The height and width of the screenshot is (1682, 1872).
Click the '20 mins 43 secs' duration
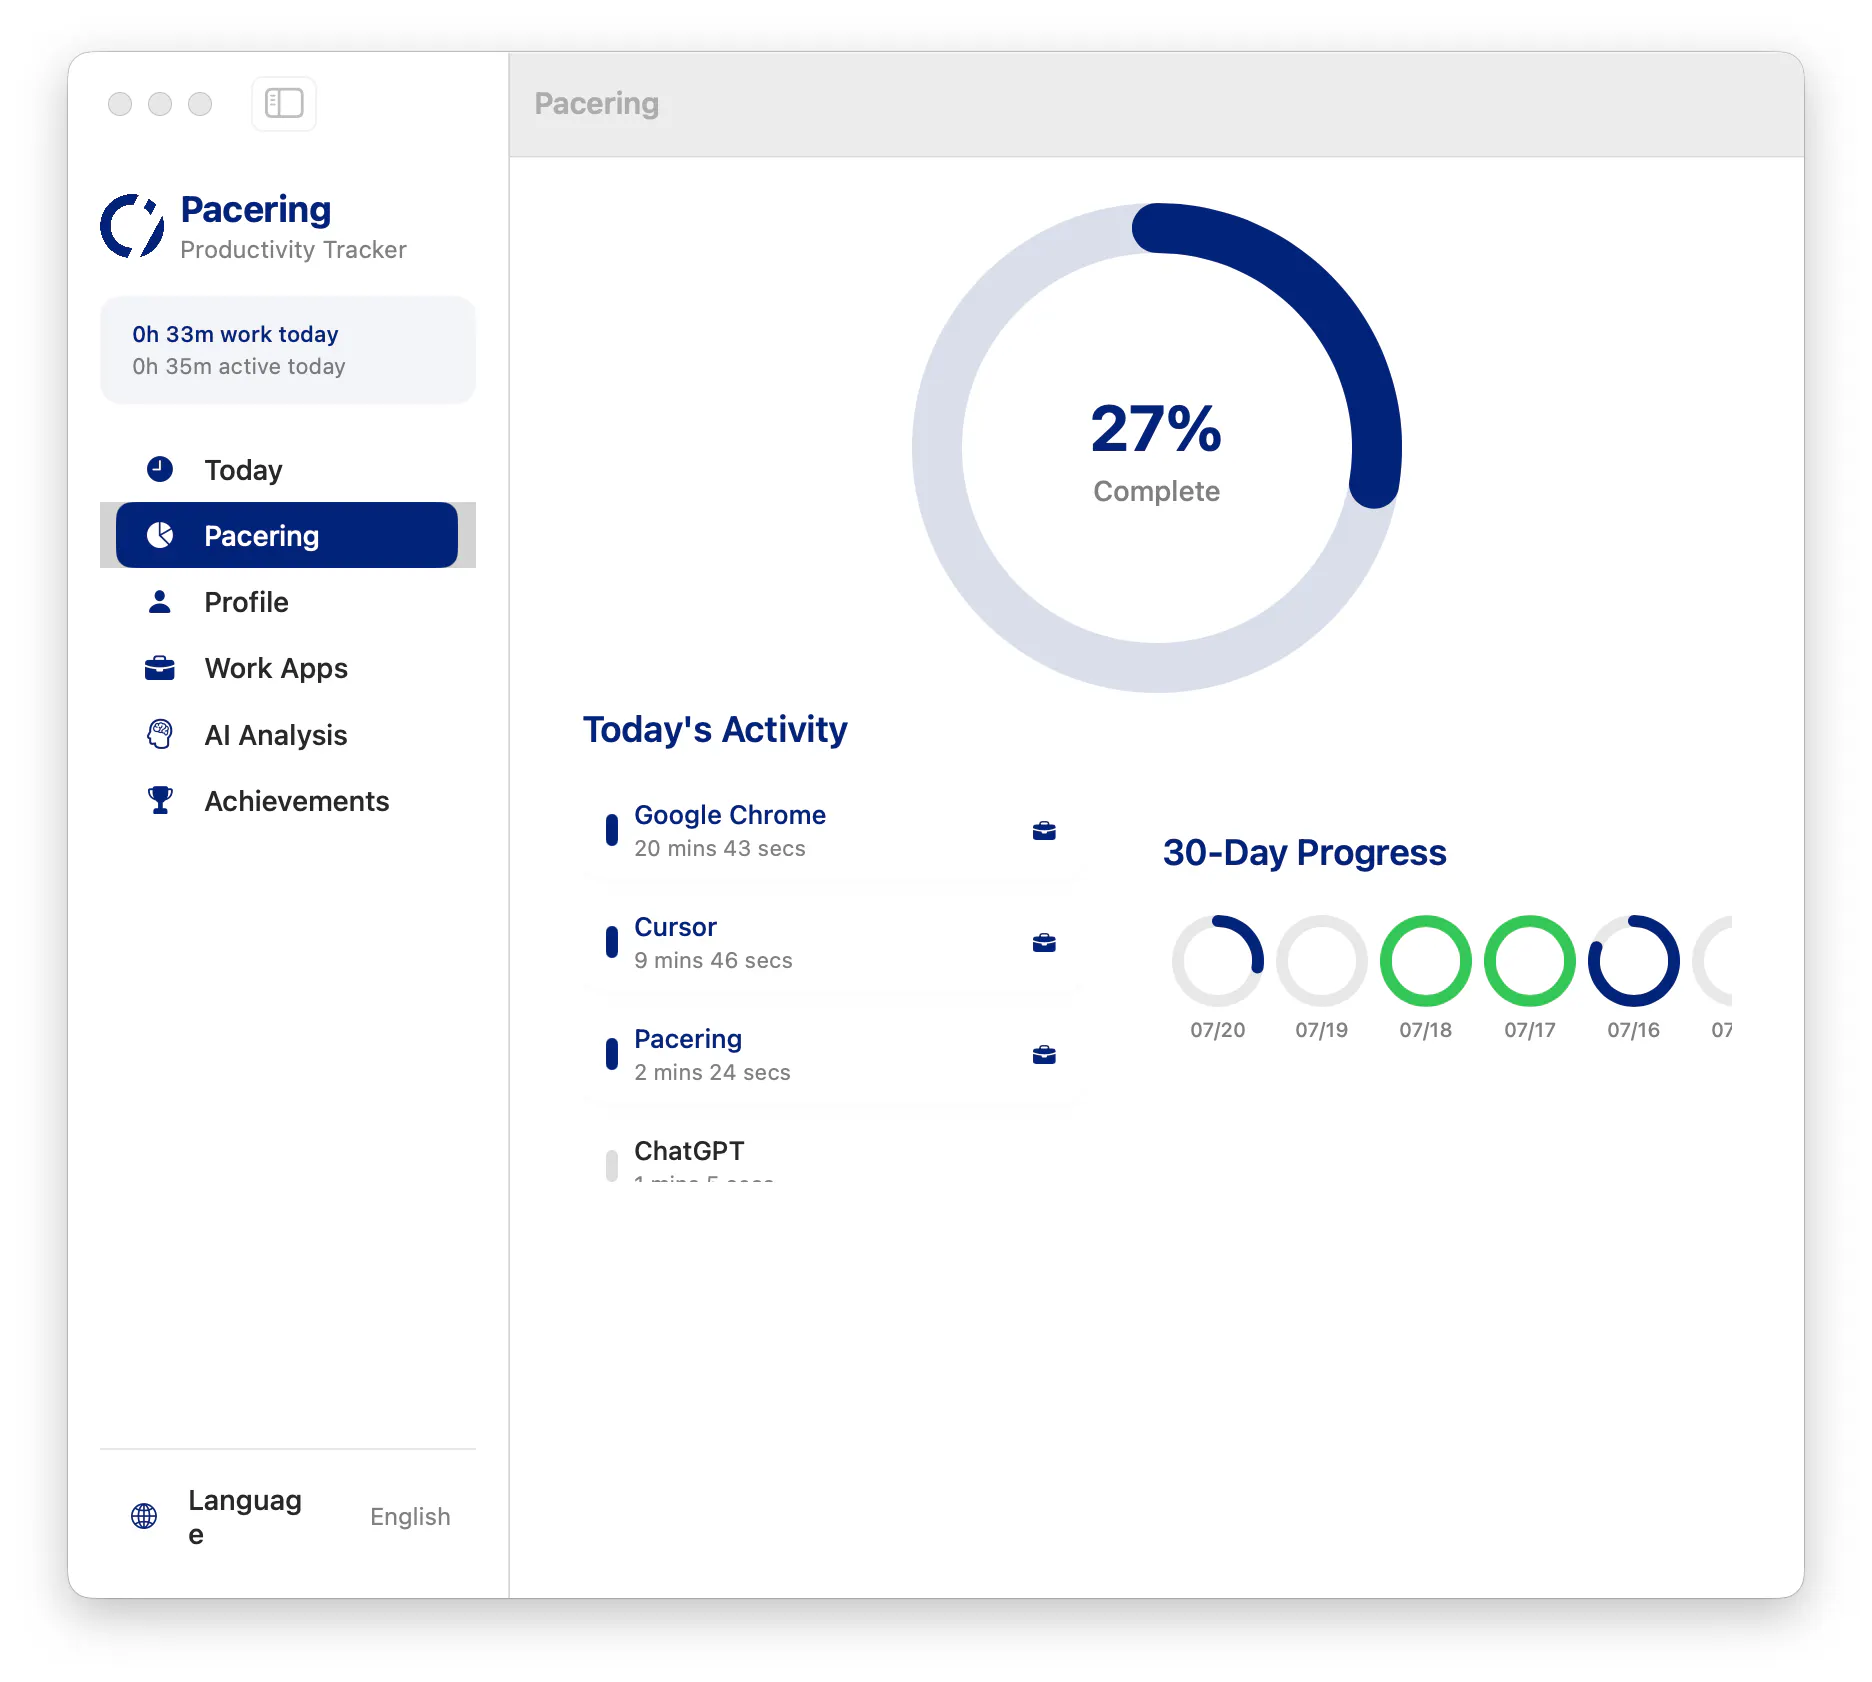[x=720, y=848]
